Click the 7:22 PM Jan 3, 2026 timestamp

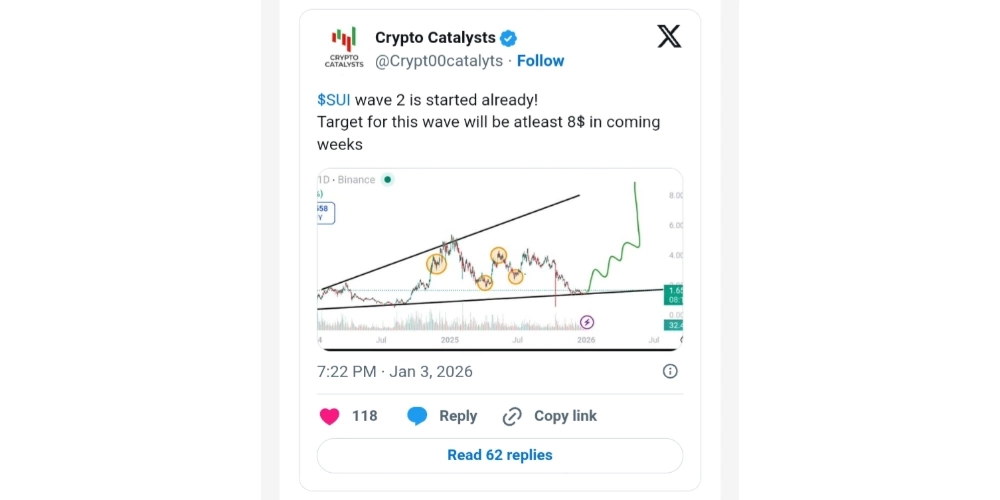click(x=395, y=371)
